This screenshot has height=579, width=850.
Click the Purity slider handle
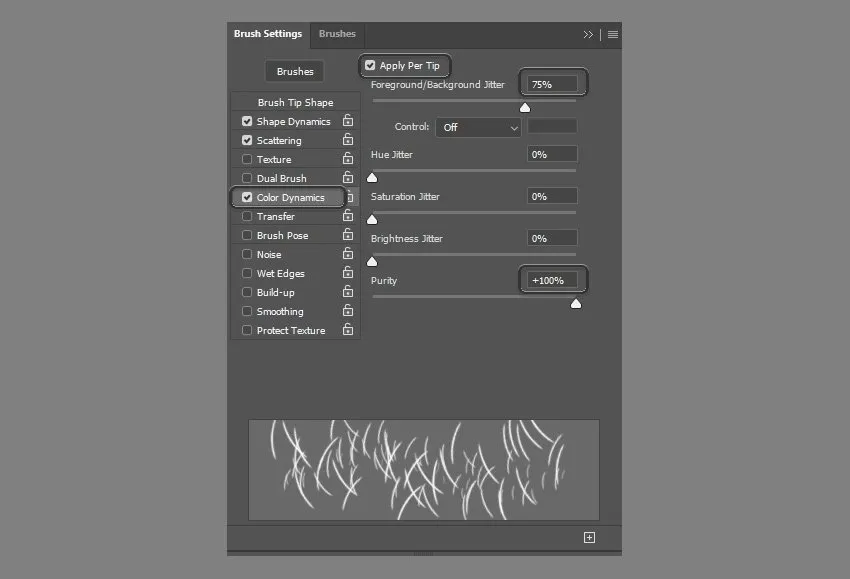pos(576,304)
